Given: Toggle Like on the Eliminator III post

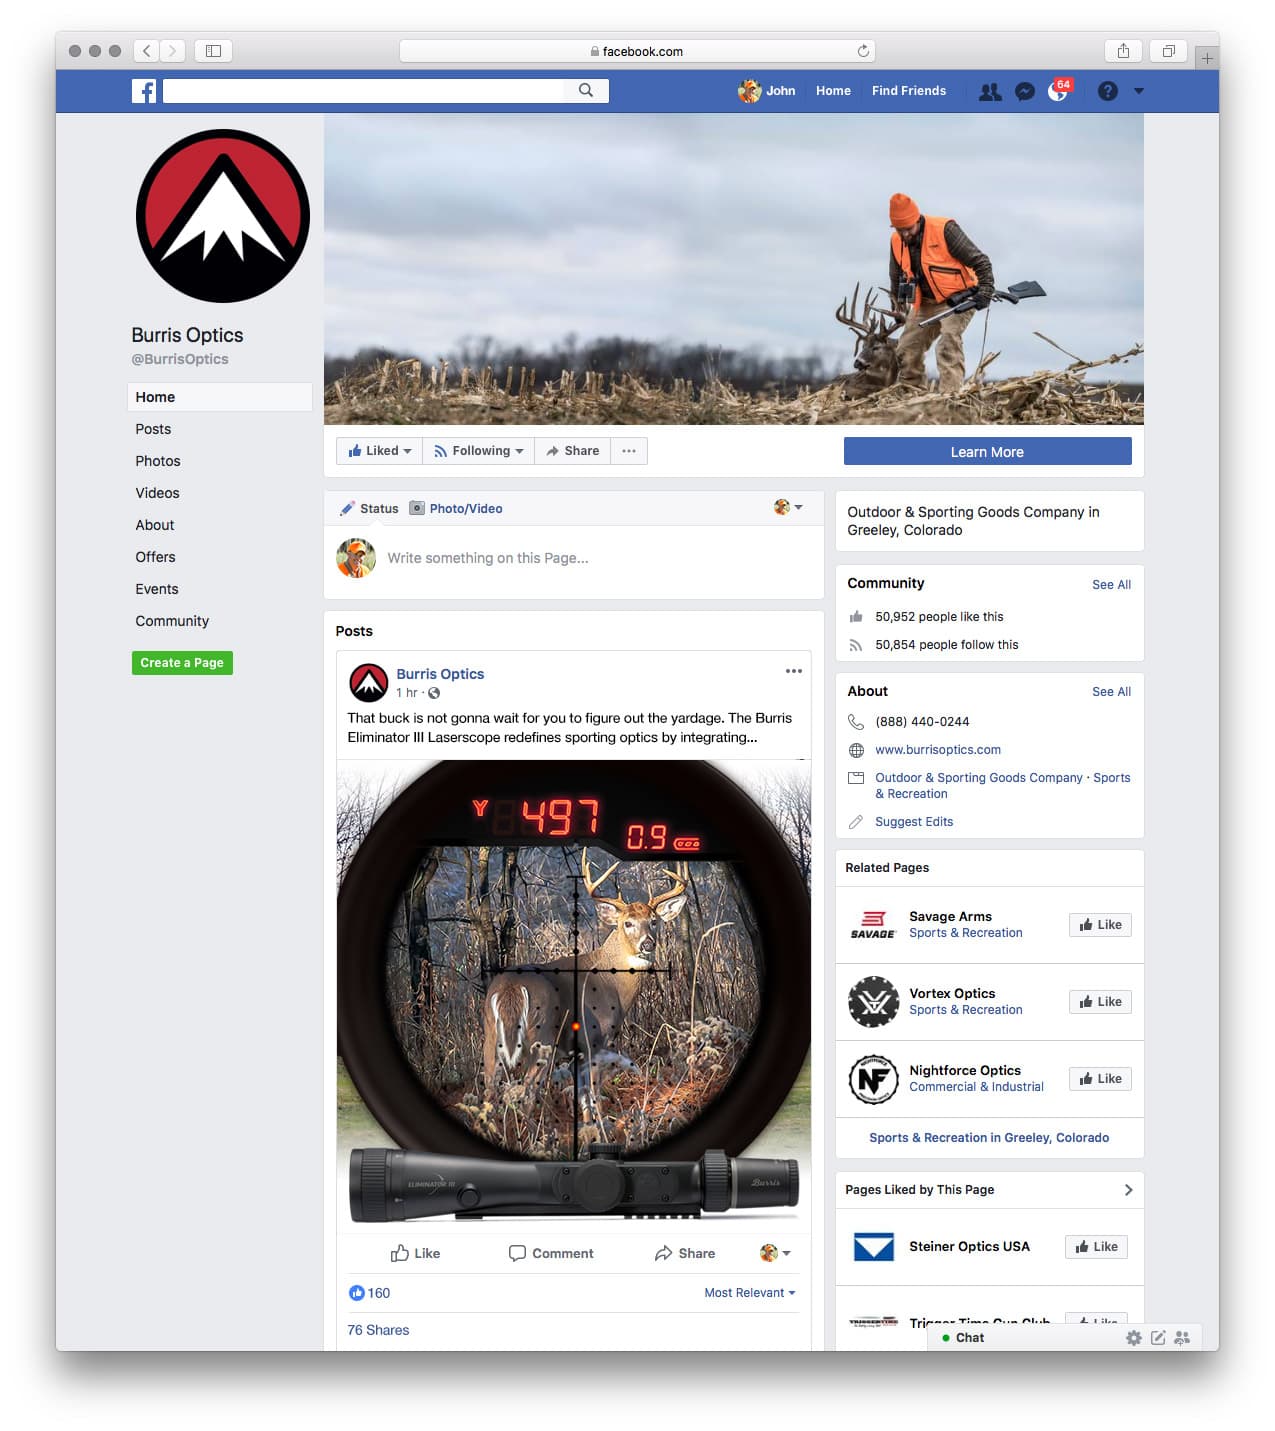Looking at the screenshot, I should click(x=415, y=1253).
